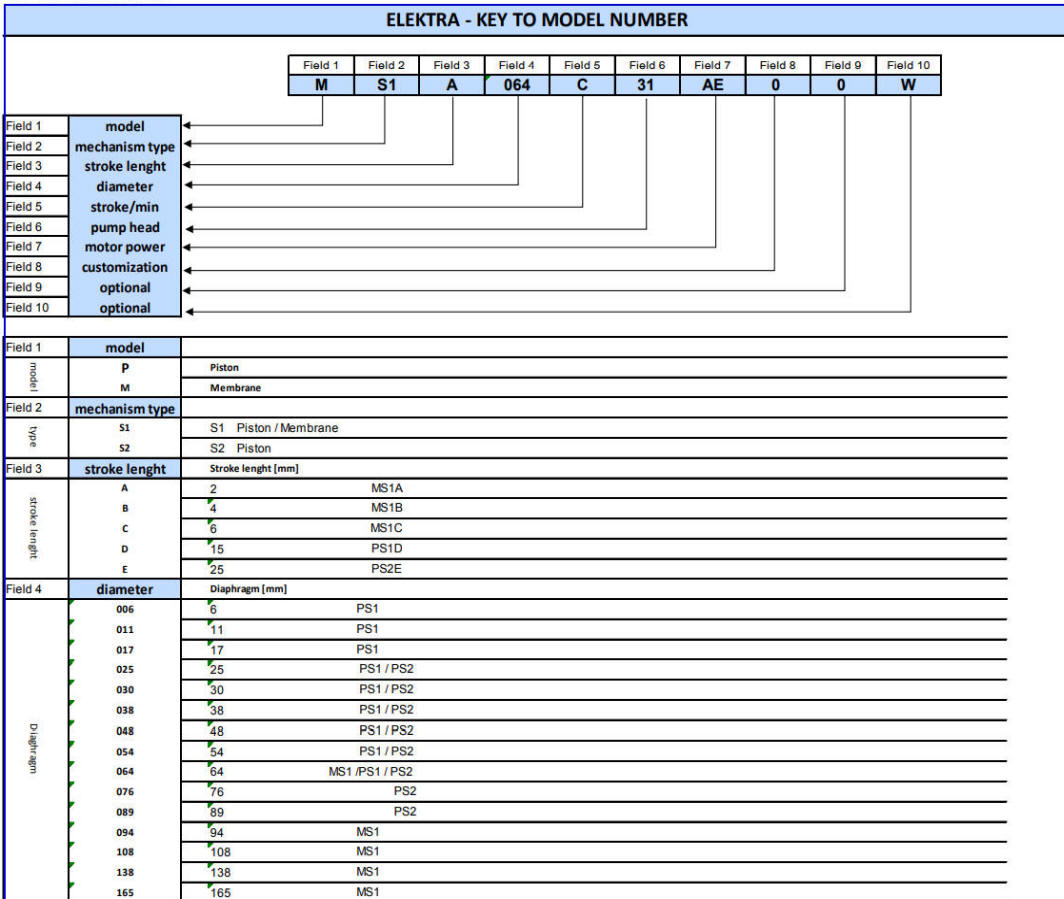Select the MS1B stroke length entry
The width and height of the screenshot is (1064, 899).
[387, 508]
